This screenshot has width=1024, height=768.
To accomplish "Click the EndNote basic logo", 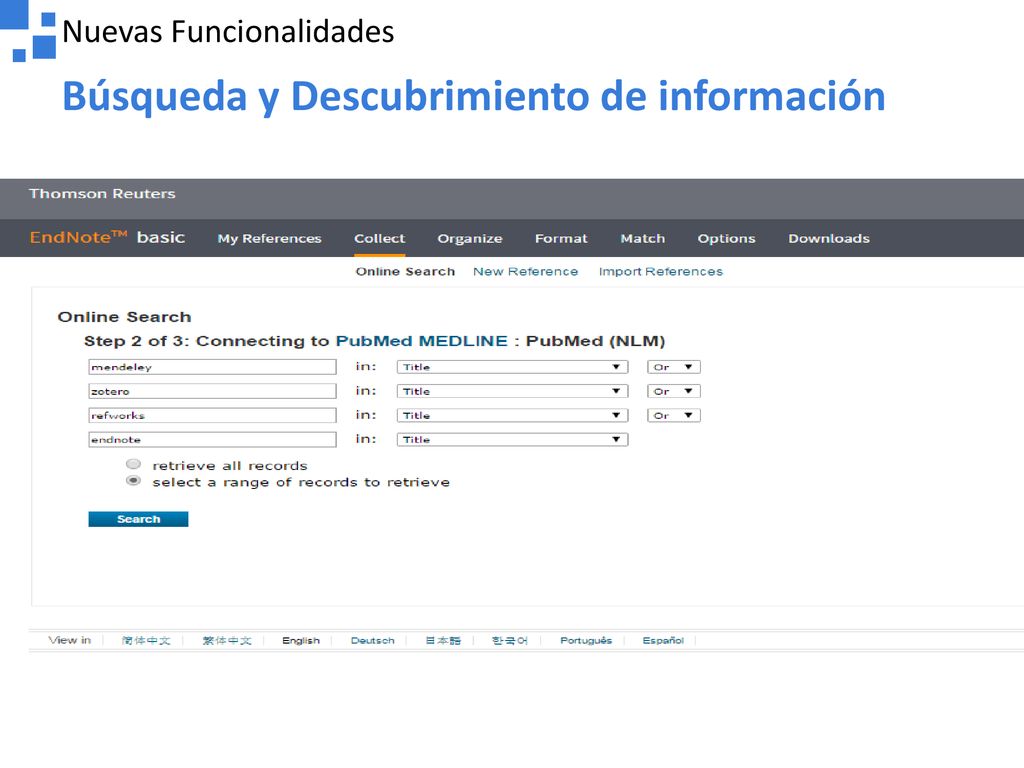I will pos(107,237).
